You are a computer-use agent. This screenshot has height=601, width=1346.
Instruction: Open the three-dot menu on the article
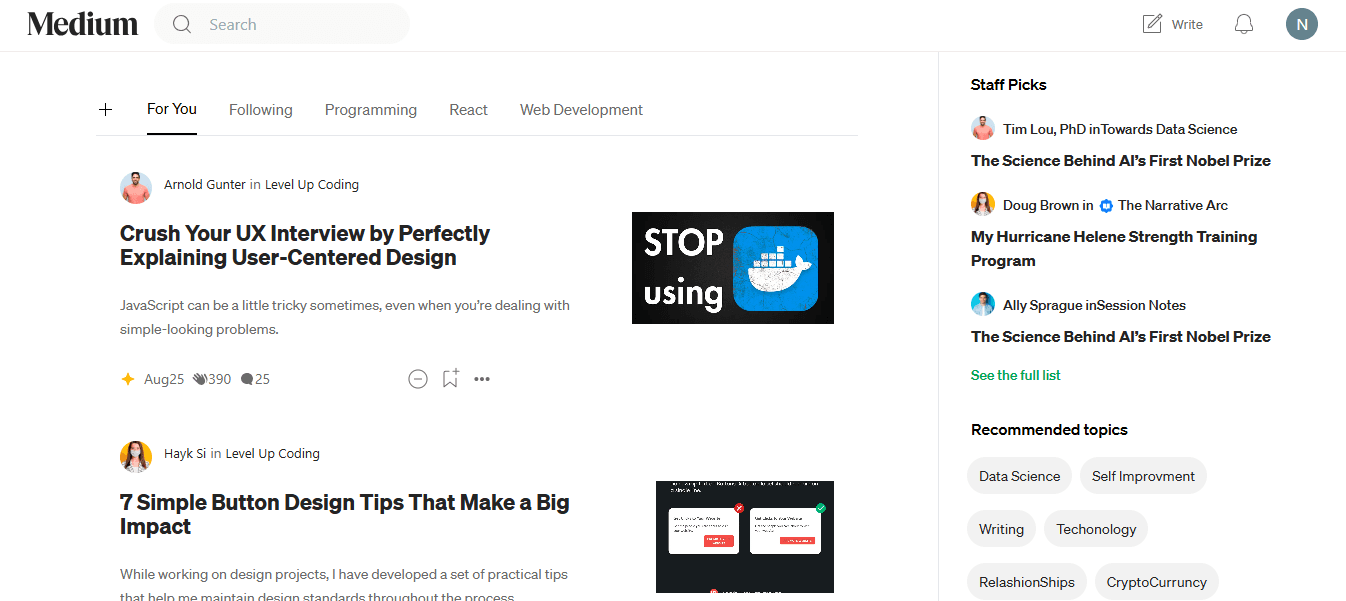tap(482, 378)
